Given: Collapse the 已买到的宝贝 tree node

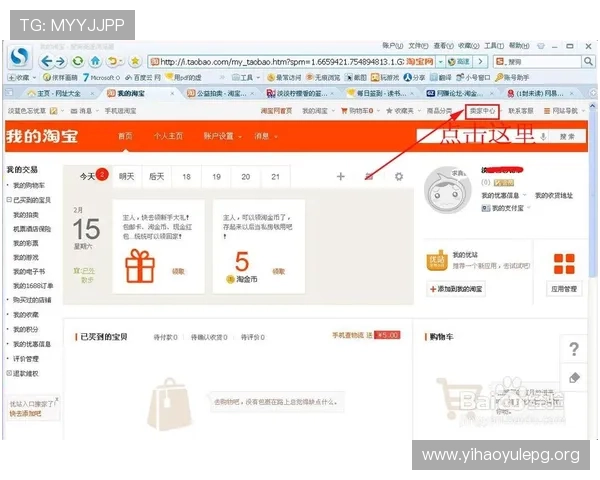Looking at the screenshot, I should pyautogui.click(x=9, y=200).
